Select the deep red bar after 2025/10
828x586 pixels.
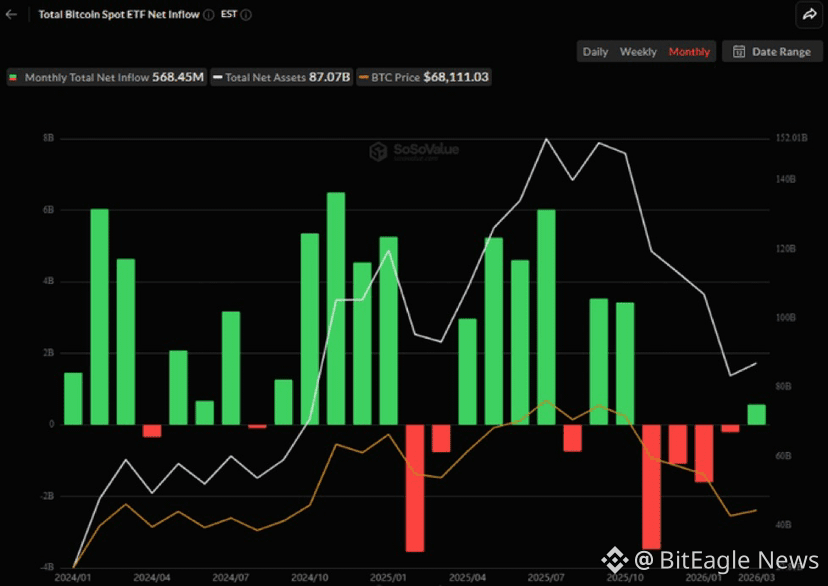click(x=651, y=487)
